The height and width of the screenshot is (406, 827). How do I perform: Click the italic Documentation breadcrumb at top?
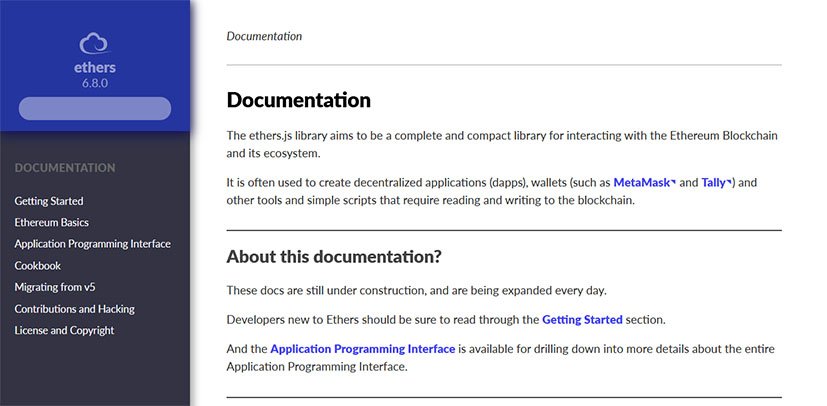(x=264, y=36)
